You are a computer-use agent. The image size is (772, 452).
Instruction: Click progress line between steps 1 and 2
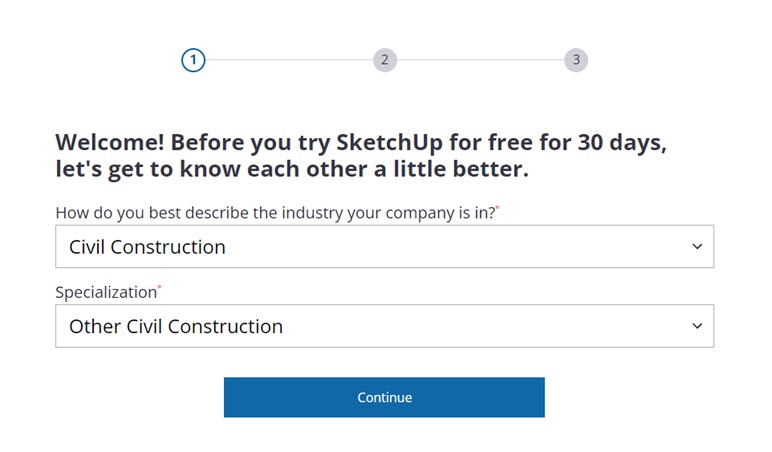pos(288,60)
